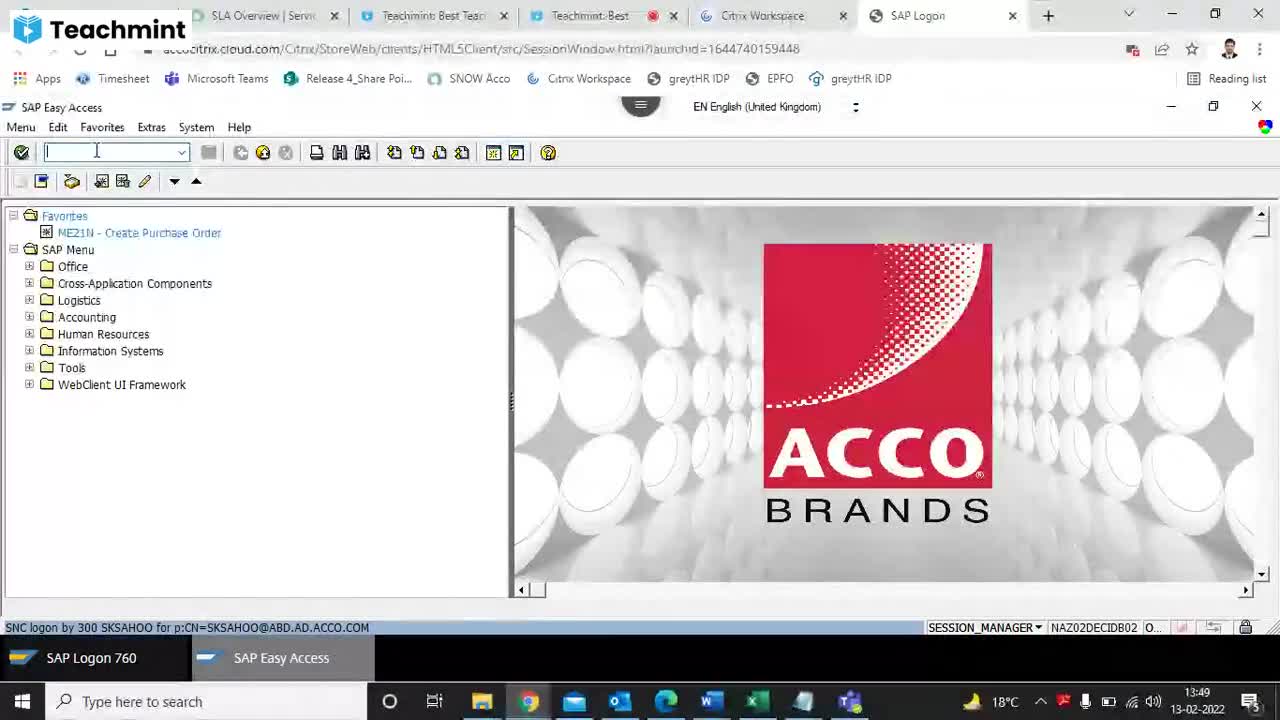Image resolution: width=1280 pixels, height=720 pixels.
Task: Click the Windows search box
Action: click(x=205, y=701)
